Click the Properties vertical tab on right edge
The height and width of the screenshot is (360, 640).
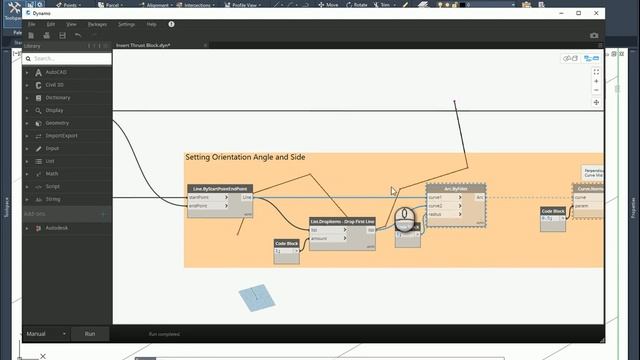click(633, 207)
